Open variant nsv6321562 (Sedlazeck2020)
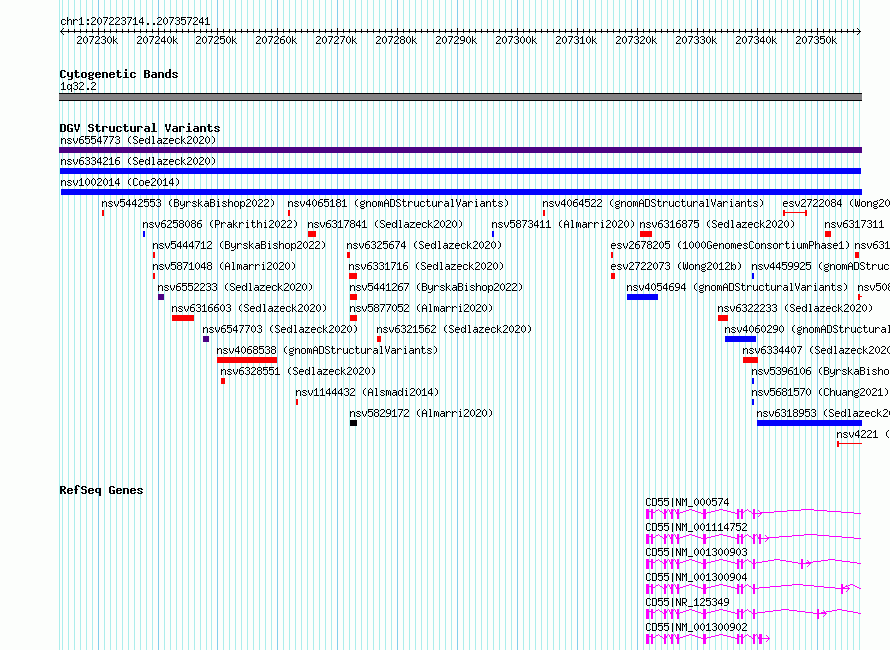This screenshot has height=650, width=890. (454, 329)
